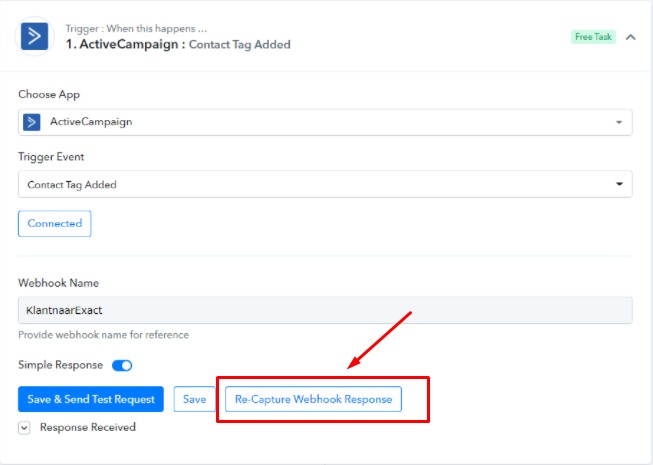Open the Choose App dropdown arrow
Image resolution: width=653 pixels, height=465 pixels.
pos(619,122)
